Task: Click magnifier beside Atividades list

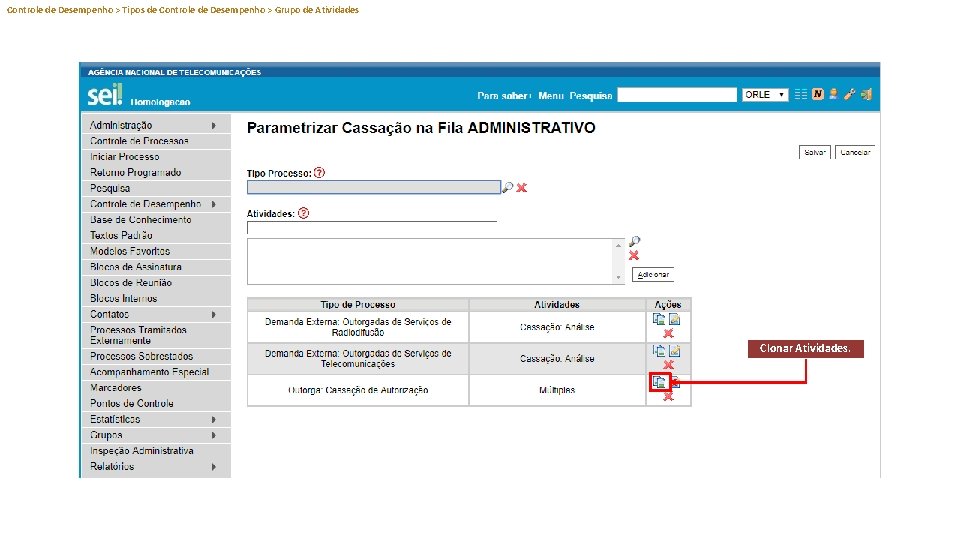Action: coord(634,241)
